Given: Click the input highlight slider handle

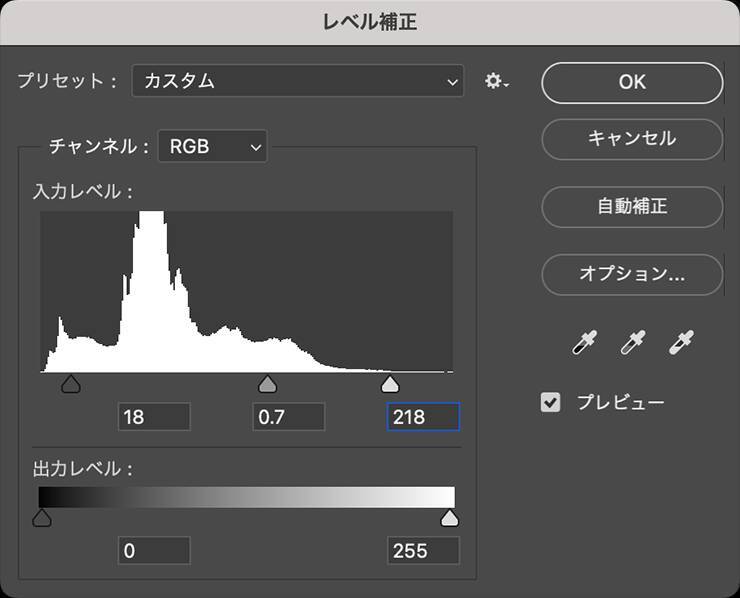Looking at the screenshot, I should 391,385.
